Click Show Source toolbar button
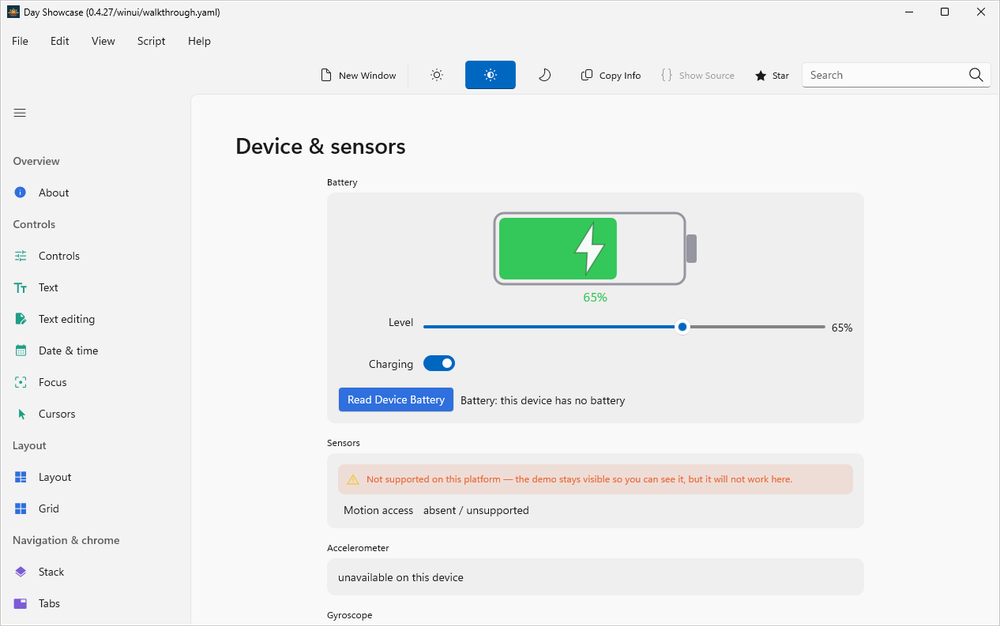Viewport: 1000px width, 626px height. coord(698,75)
